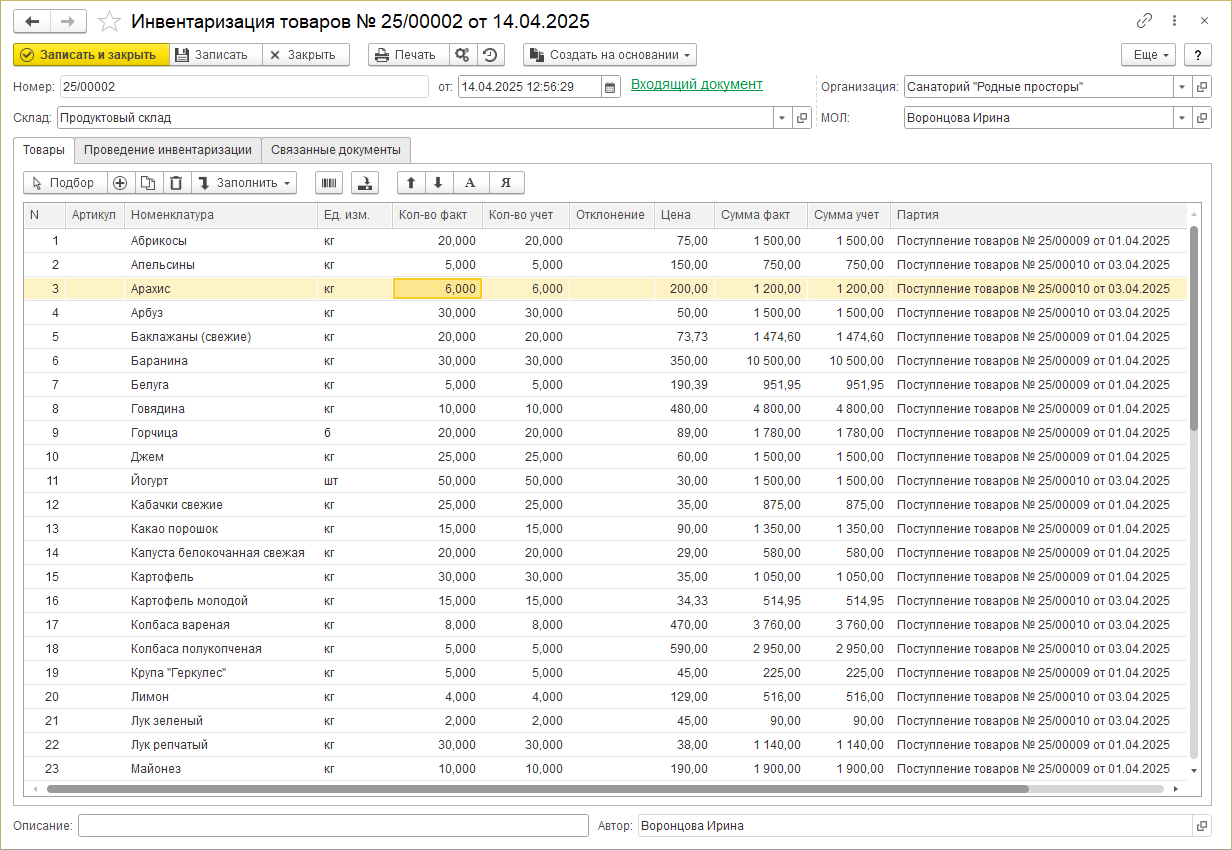Switch to 'Проведение инвентаризации' tab
The height and width of the screenshot is (850, 1232).
pos(167,150)
